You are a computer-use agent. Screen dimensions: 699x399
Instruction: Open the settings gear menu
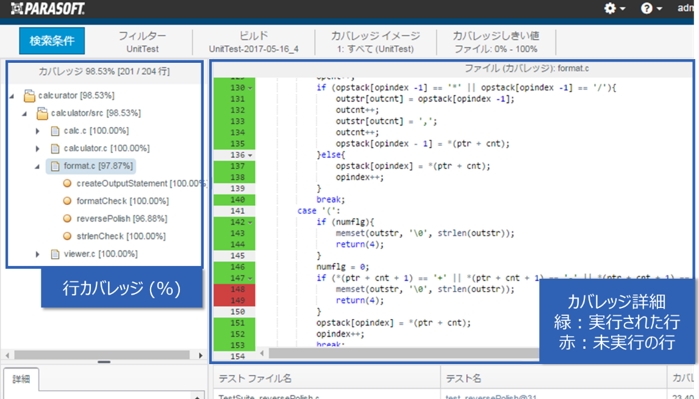point(614,8)
